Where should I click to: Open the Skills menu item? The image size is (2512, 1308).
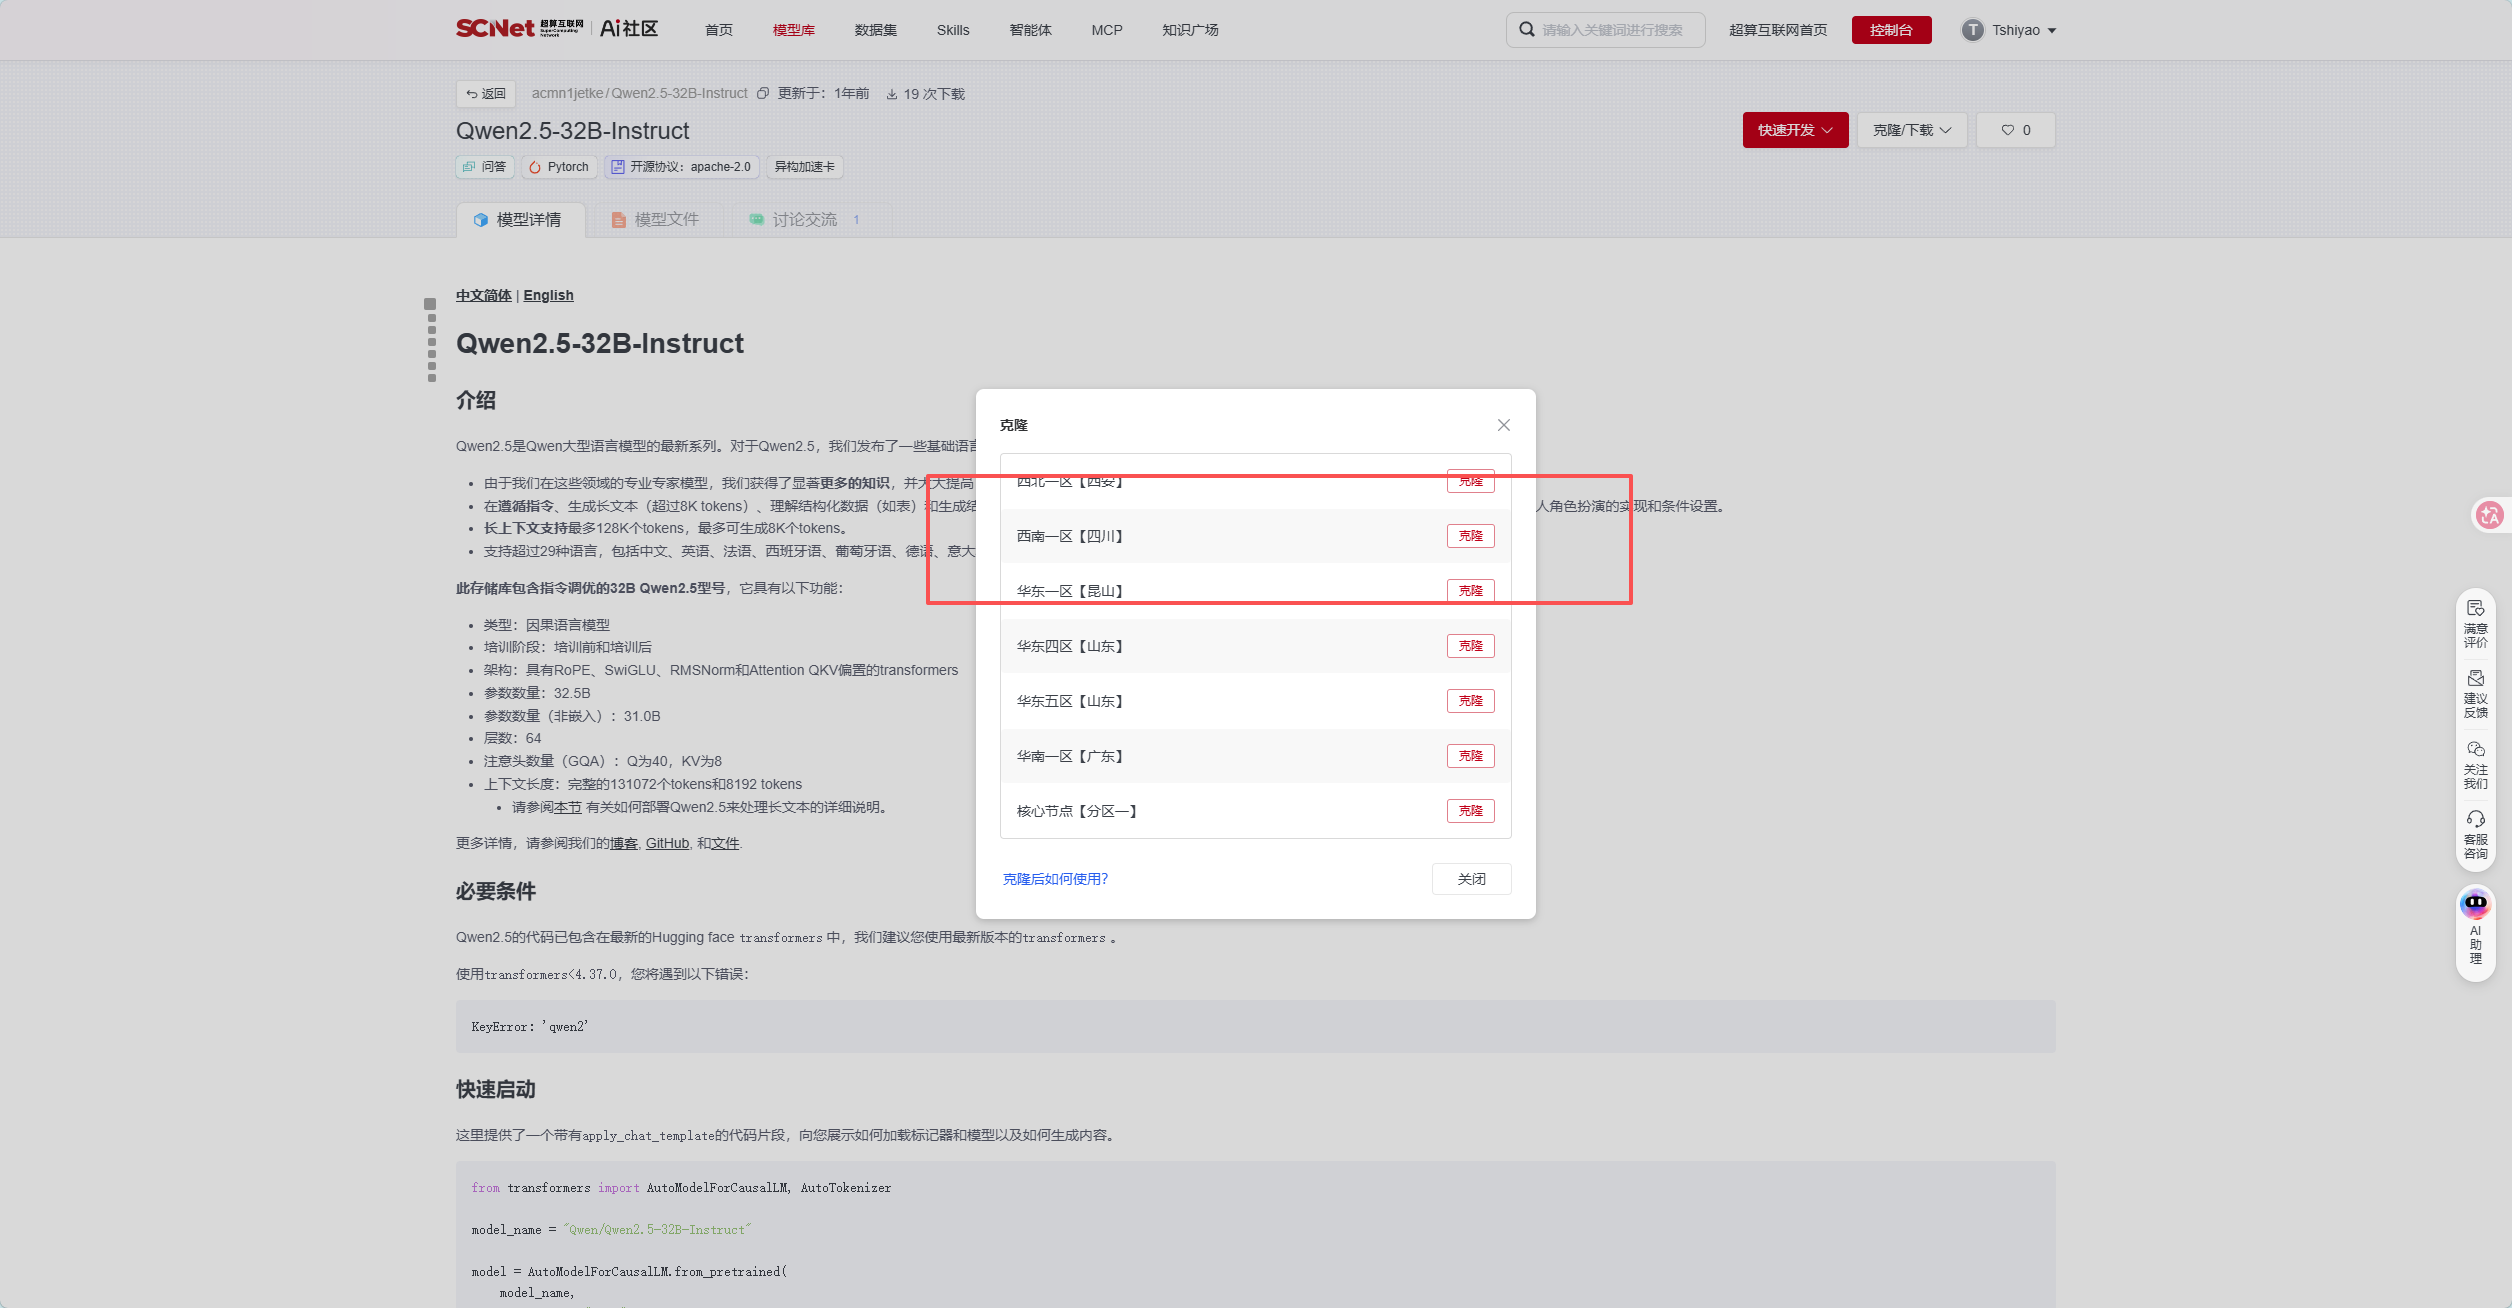pos(953,30)
